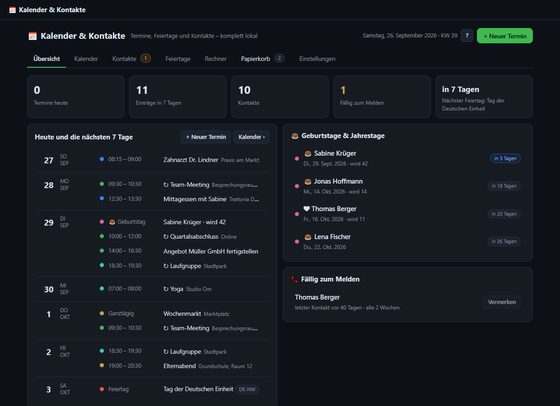Select the 27 SO SEP date header
This screenshot has width=560, height=406.
pos(56,160)
